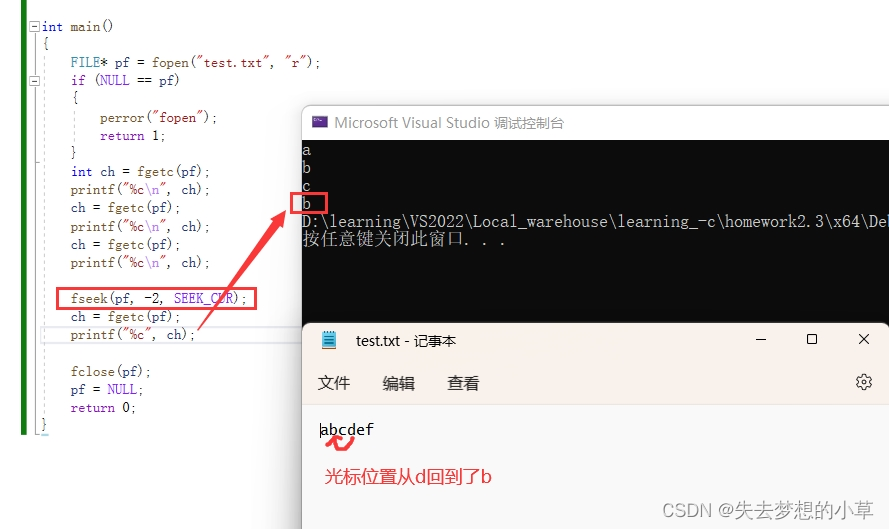Open the 文件 menu in Notepad

pyautogui.click(x=334, y=383)
